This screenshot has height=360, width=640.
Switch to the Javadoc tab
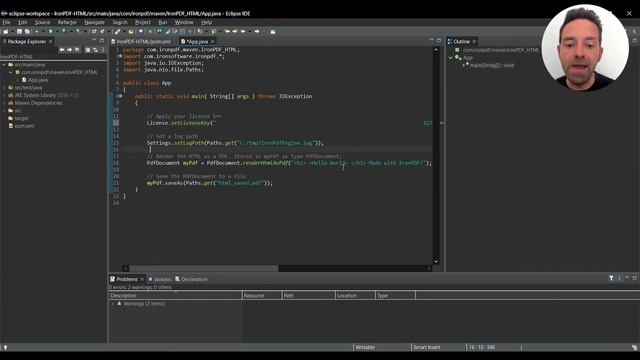tap(160, 279)
